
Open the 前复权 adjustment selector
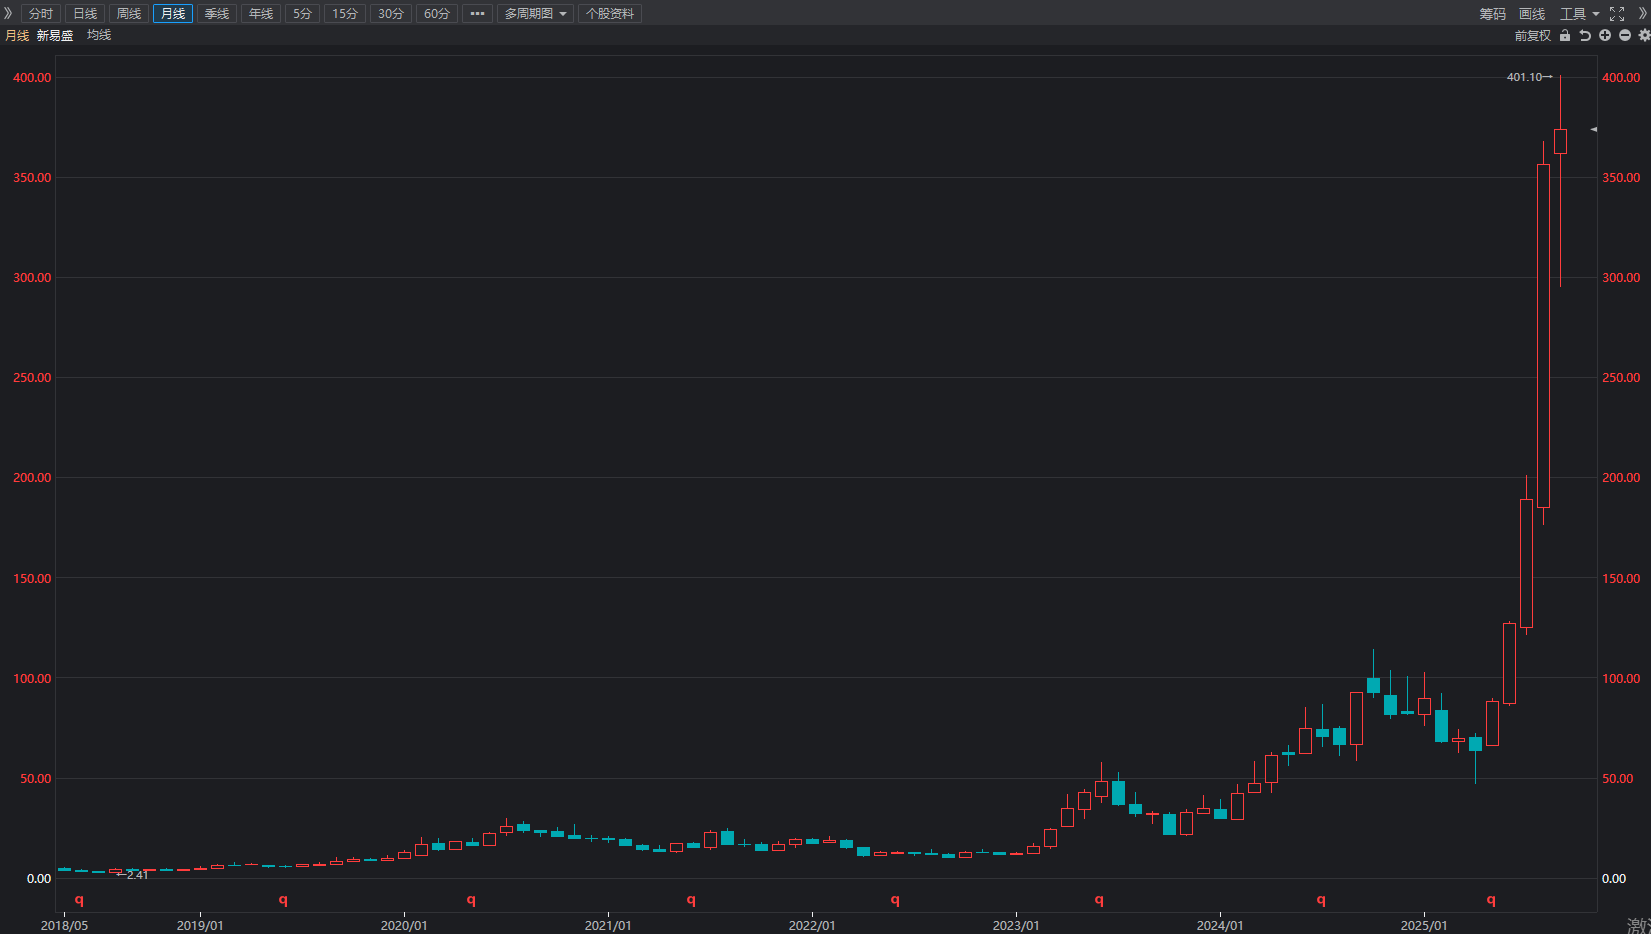(1532, 35)
